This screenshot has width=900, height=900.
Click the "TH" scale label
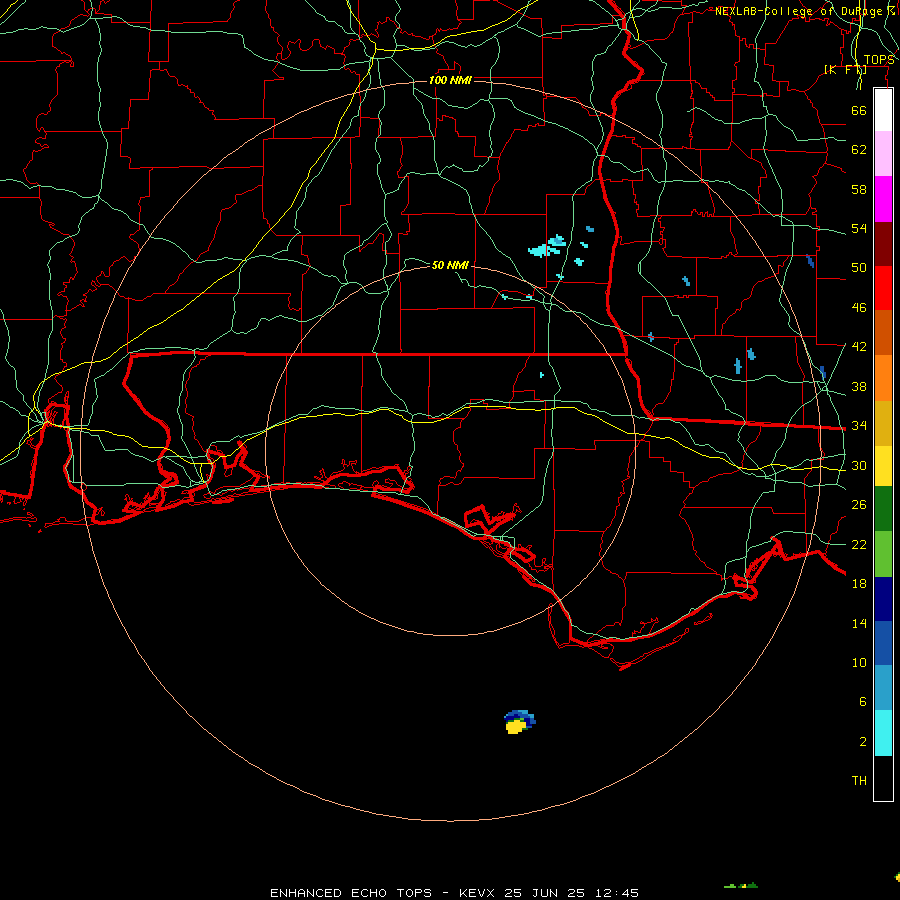pos(859,781)
